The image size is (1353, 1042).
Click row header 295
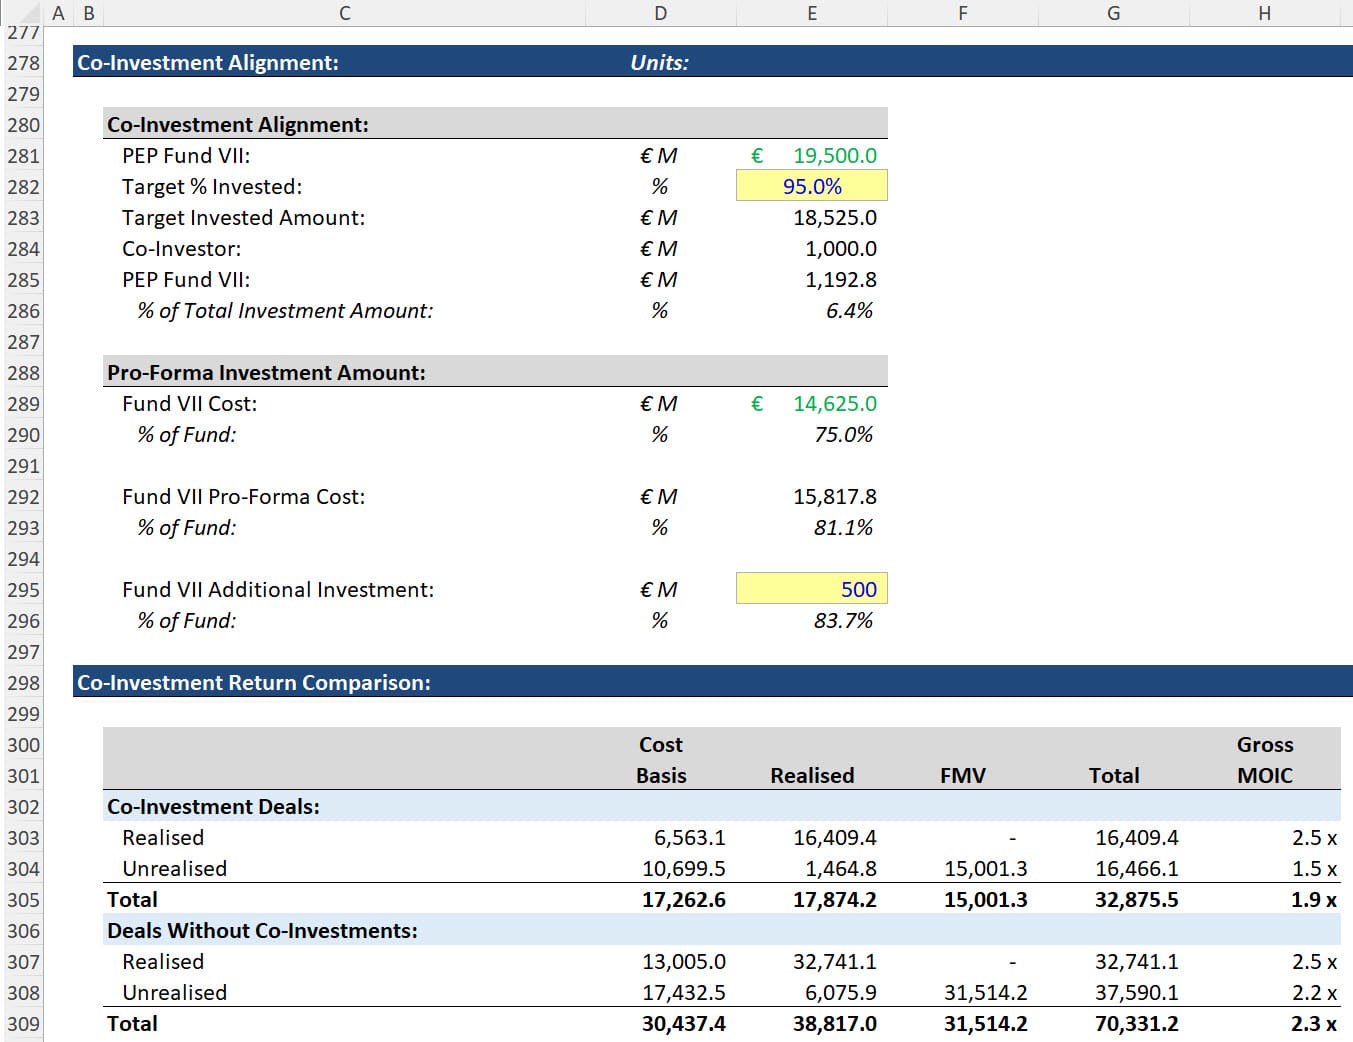[x=23, y=590]
